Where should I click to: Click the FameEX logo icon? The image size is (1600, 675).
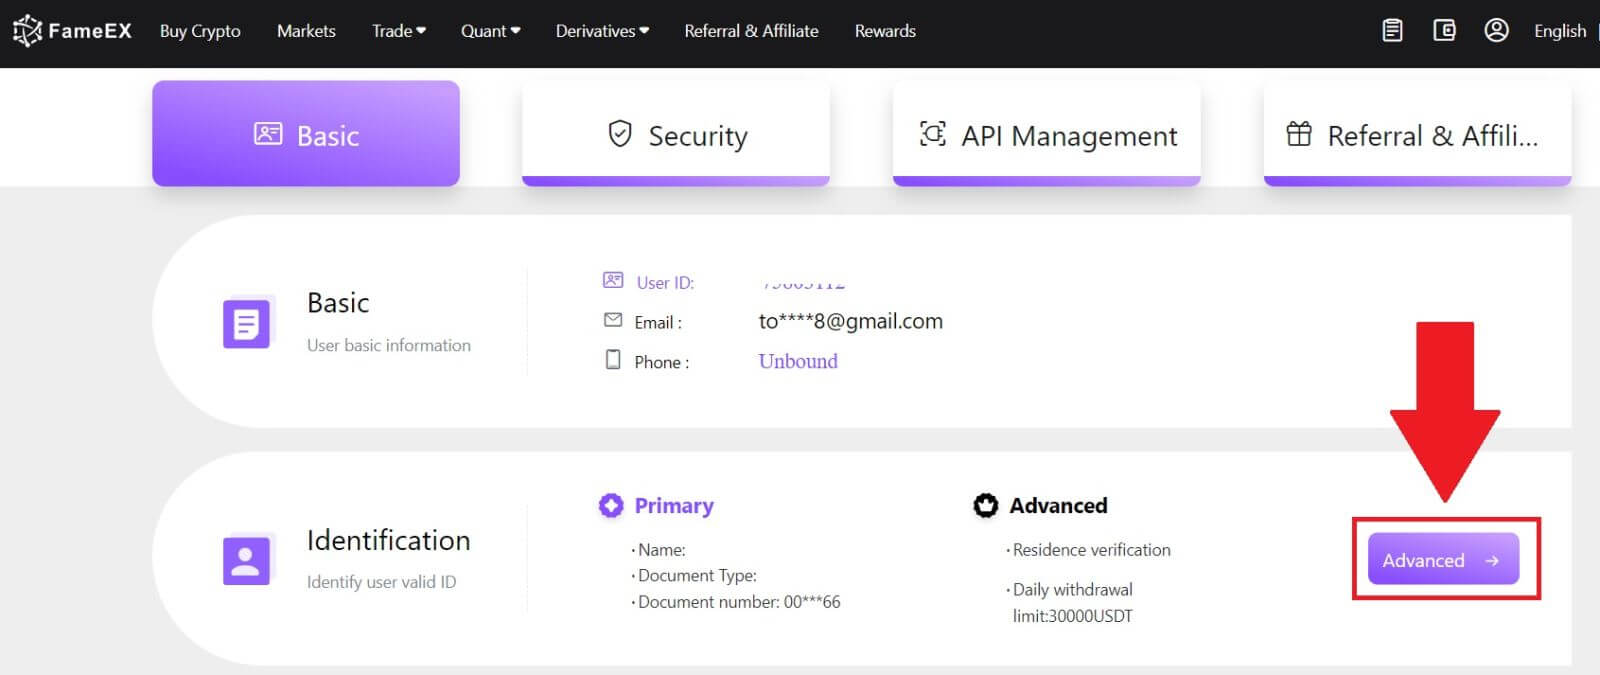point(27,31)
